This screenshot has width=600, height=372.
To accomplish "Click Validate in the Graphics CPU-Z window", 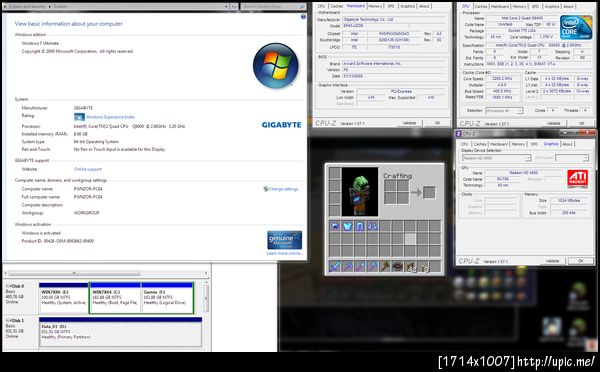I will pyautogui.click(x=553, y=261).
